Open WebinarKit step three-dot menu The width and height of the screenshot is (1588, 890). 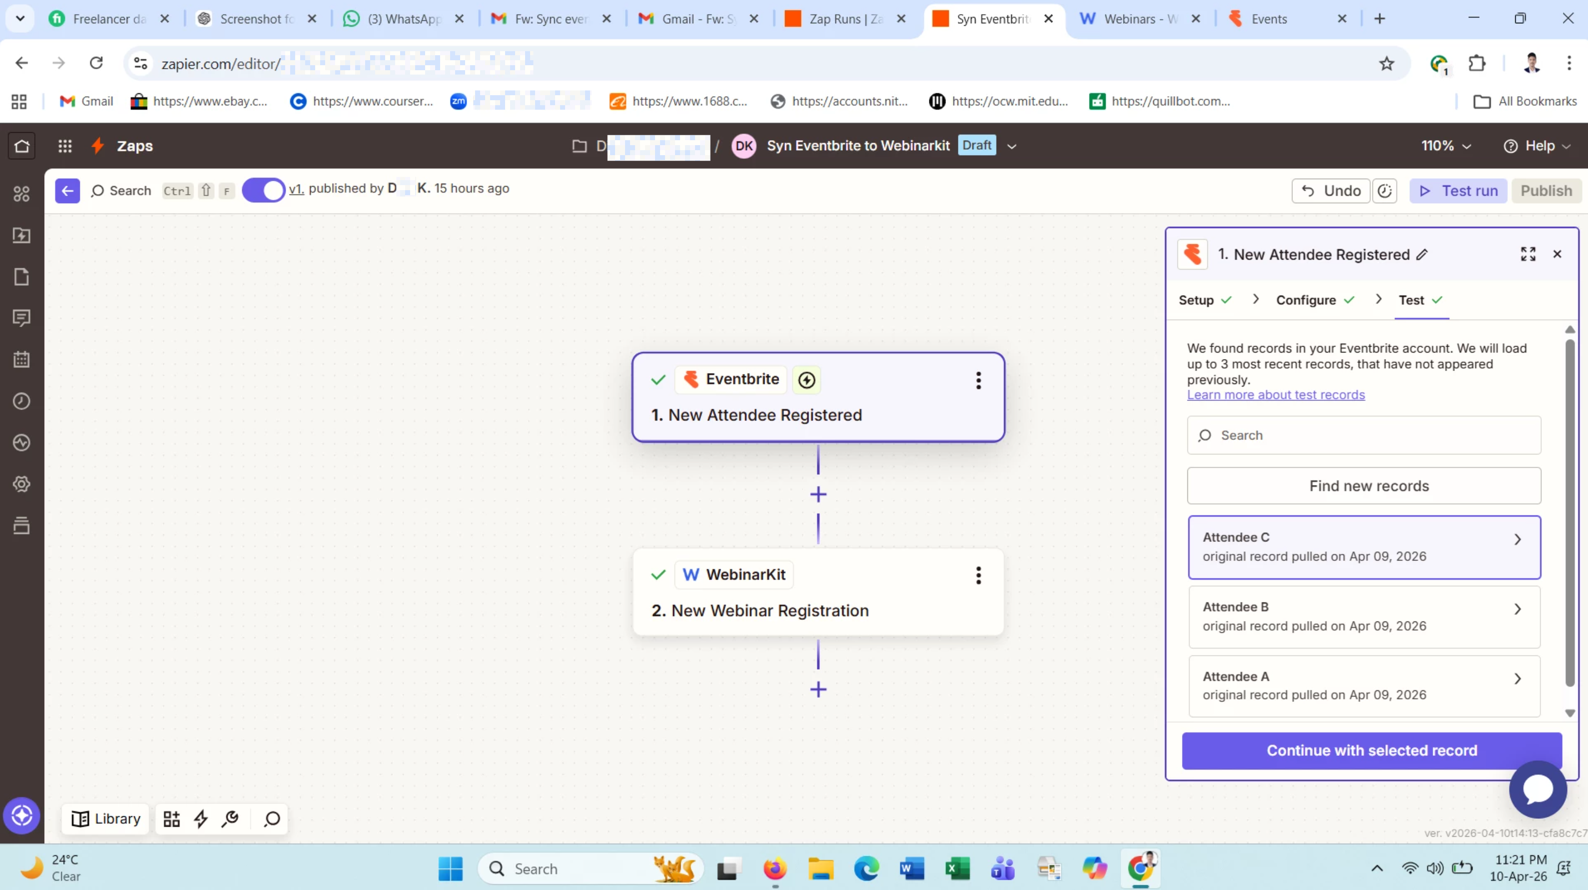point(978,575)
